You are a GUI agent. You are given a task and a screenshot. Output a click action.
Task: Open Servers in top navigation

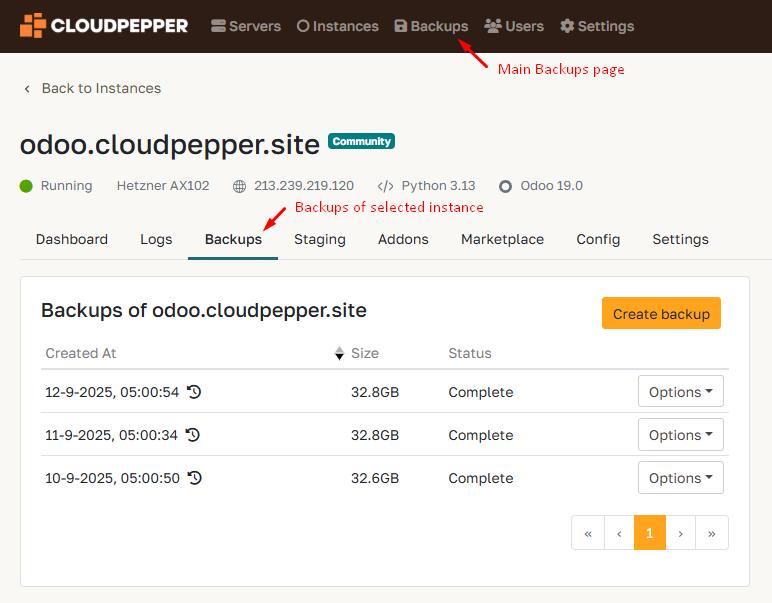tap(246, 26)
